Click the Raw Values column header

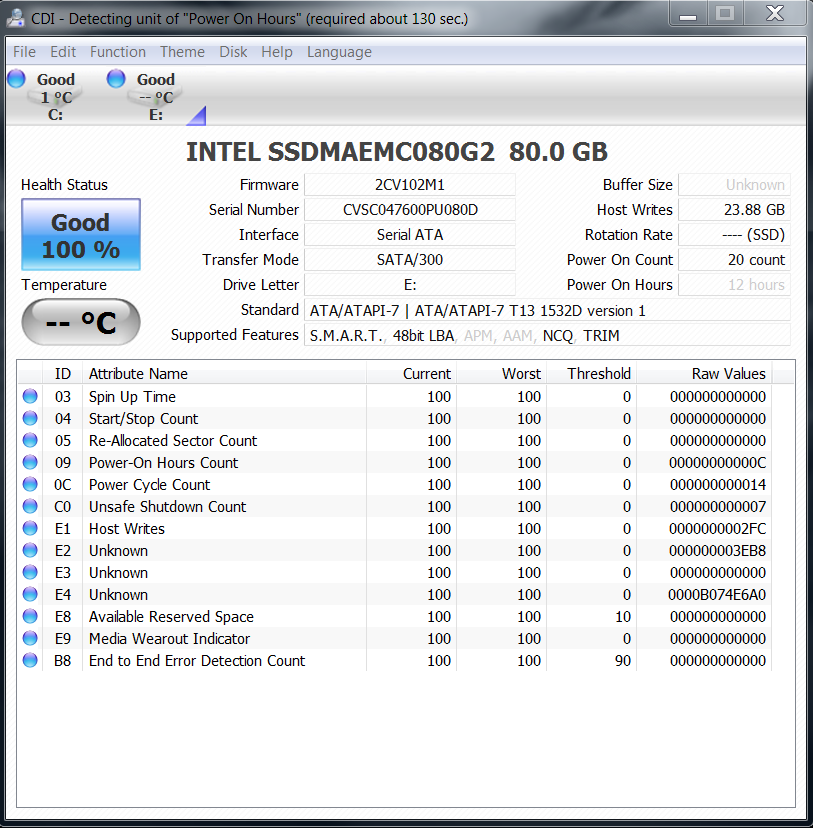(728, 374)
